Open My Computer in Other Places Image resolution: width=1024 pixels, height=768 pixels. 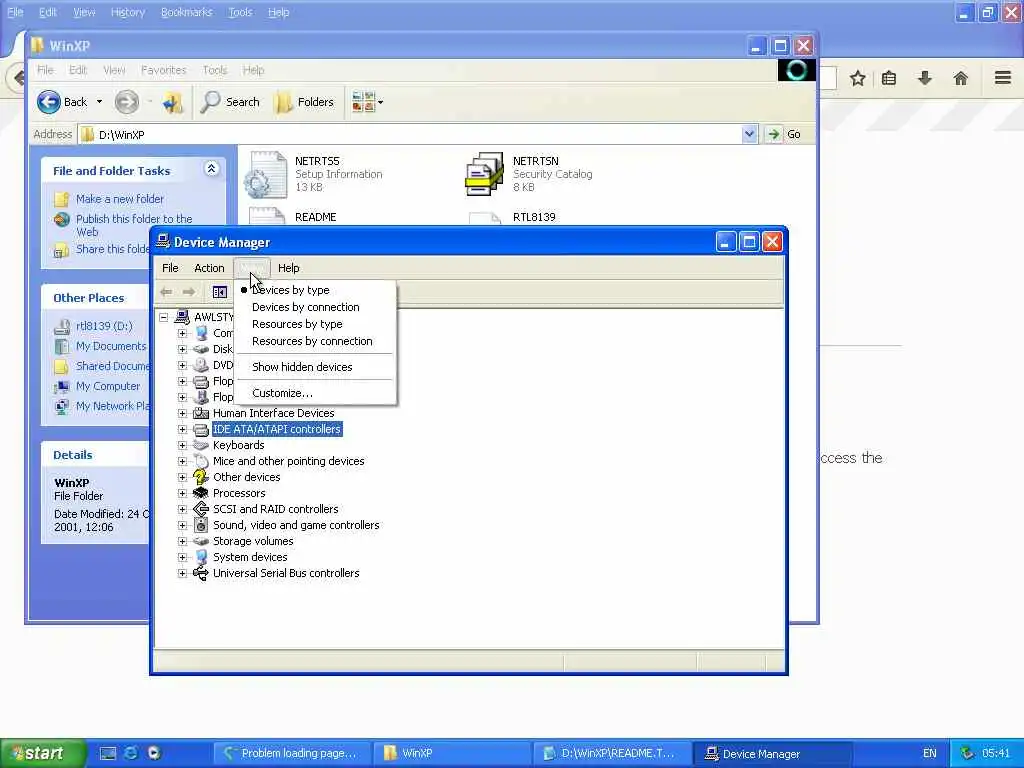[108, 386]
